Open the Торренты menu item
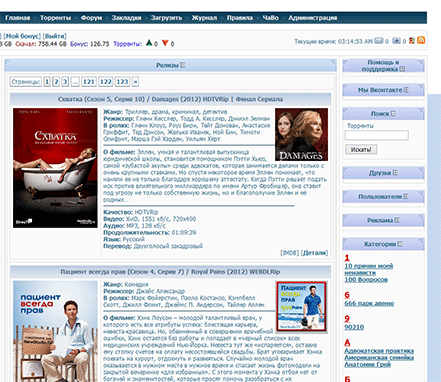Image resolution: width=441 pixels, height=382 pixels. point(56,18)
